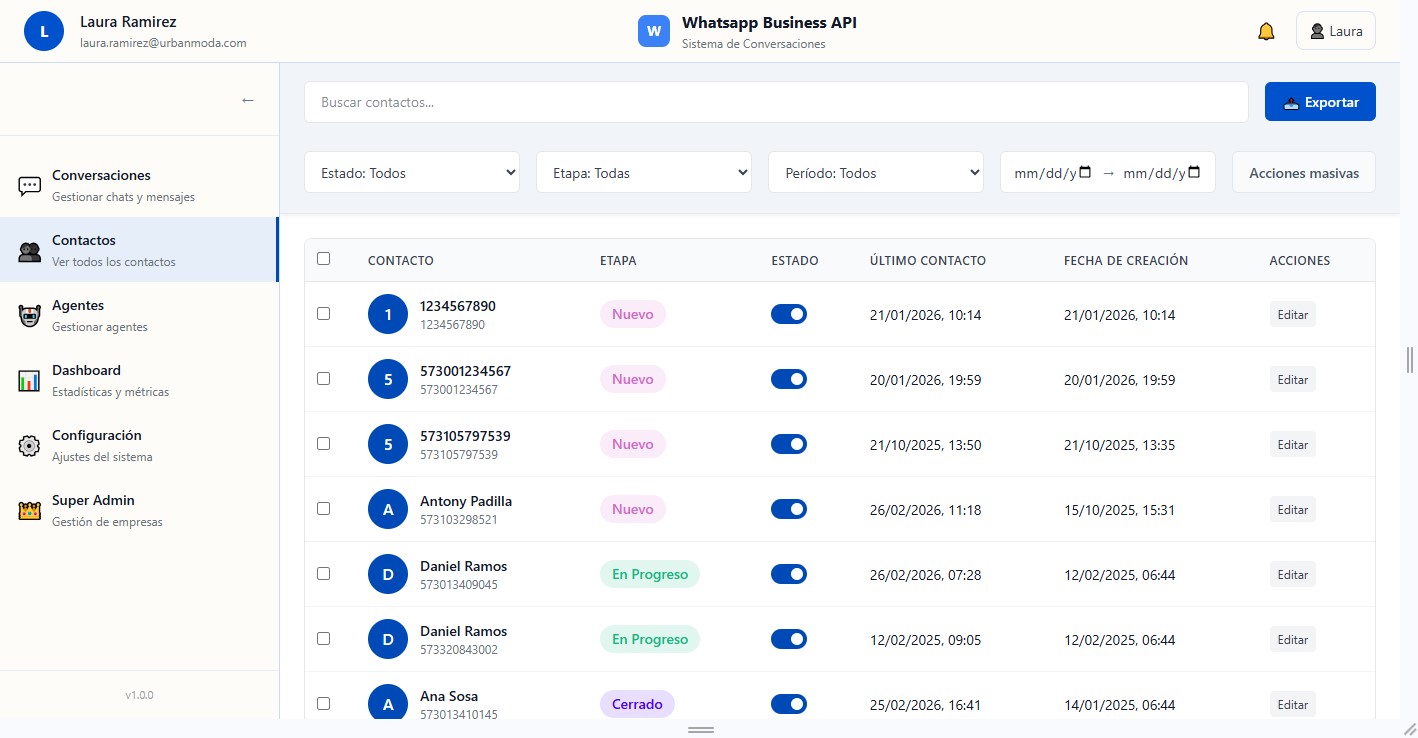Toggle estado switch for 573001234567
The height and width of the screenshot is (738, 1418).
click(x=789, y=379)
